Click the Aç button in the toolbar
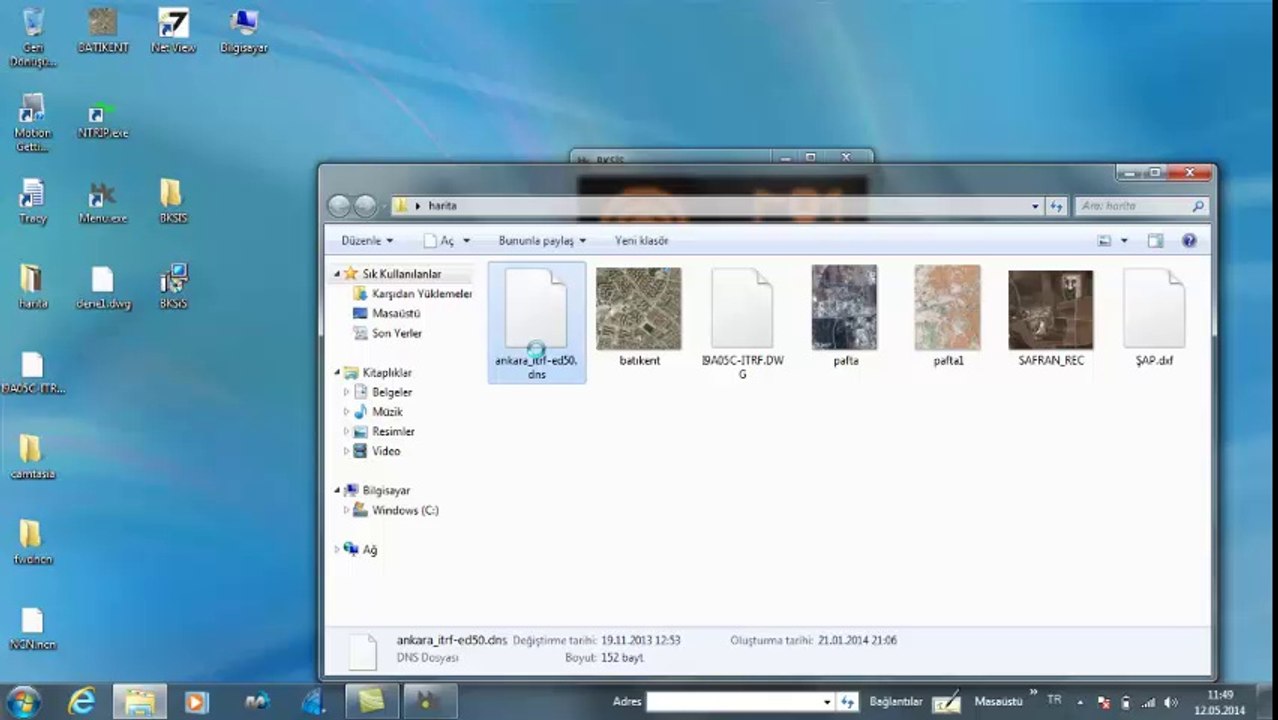The image size is (1278, 720). [438, 241]
